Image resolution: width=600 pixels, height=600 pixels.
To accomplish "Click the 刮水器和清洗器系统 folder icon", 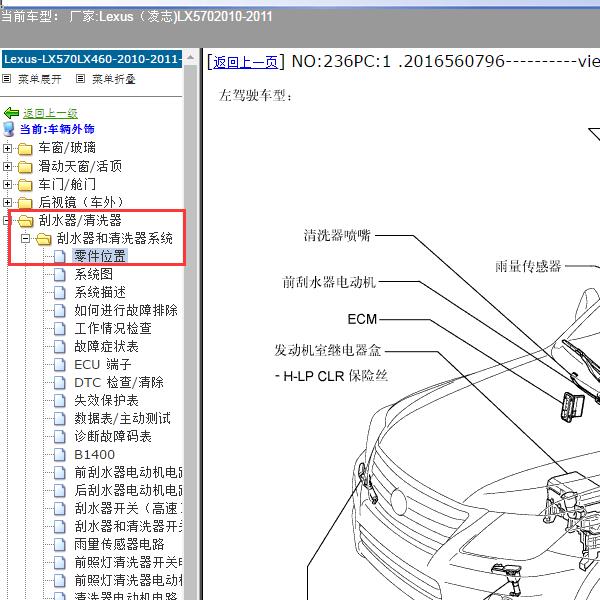I will pos(44,239).
